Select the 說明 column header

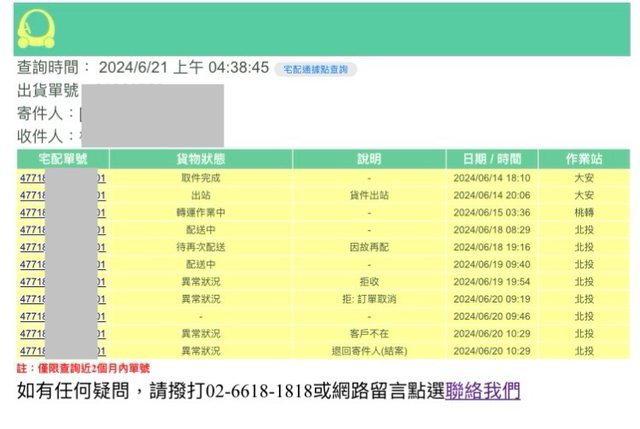369,159
